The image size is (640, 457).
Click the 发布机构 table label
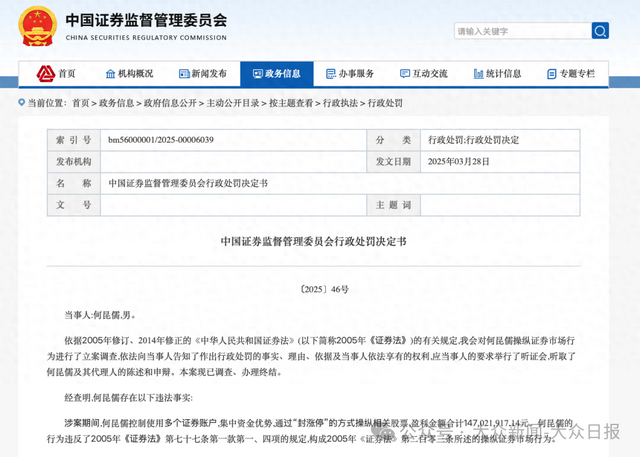click(x=73, y=162)
